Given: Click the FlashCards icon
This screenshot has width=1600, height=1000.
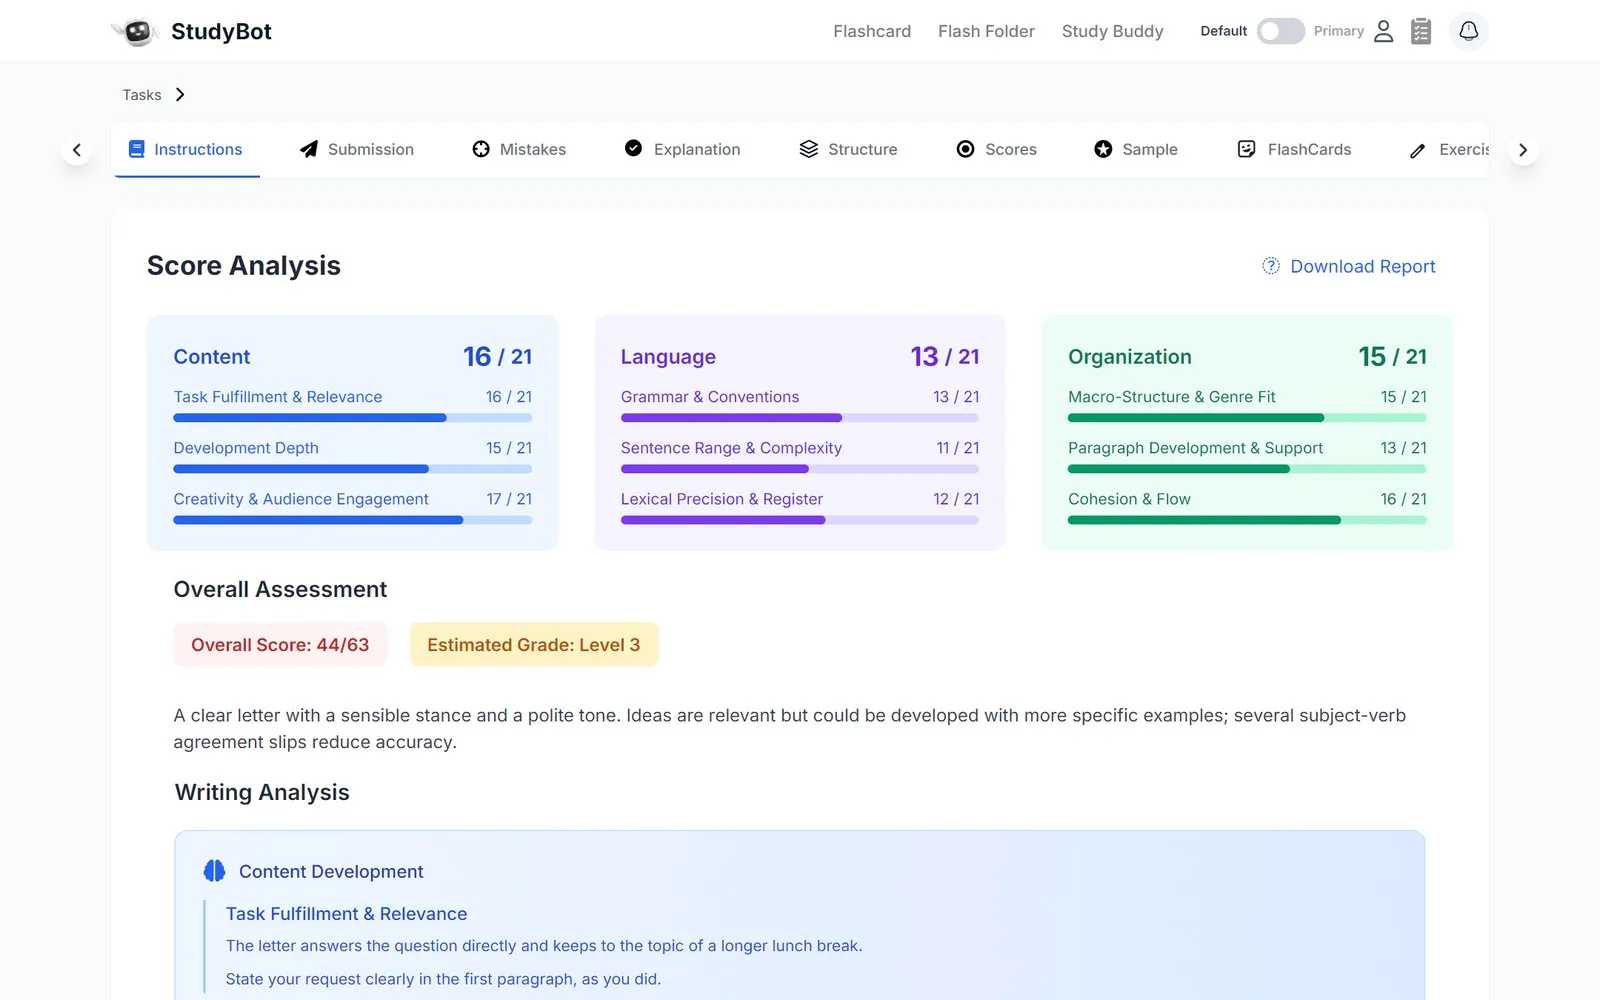Looking at the screenshot, I should click(x=1246, y=149).
